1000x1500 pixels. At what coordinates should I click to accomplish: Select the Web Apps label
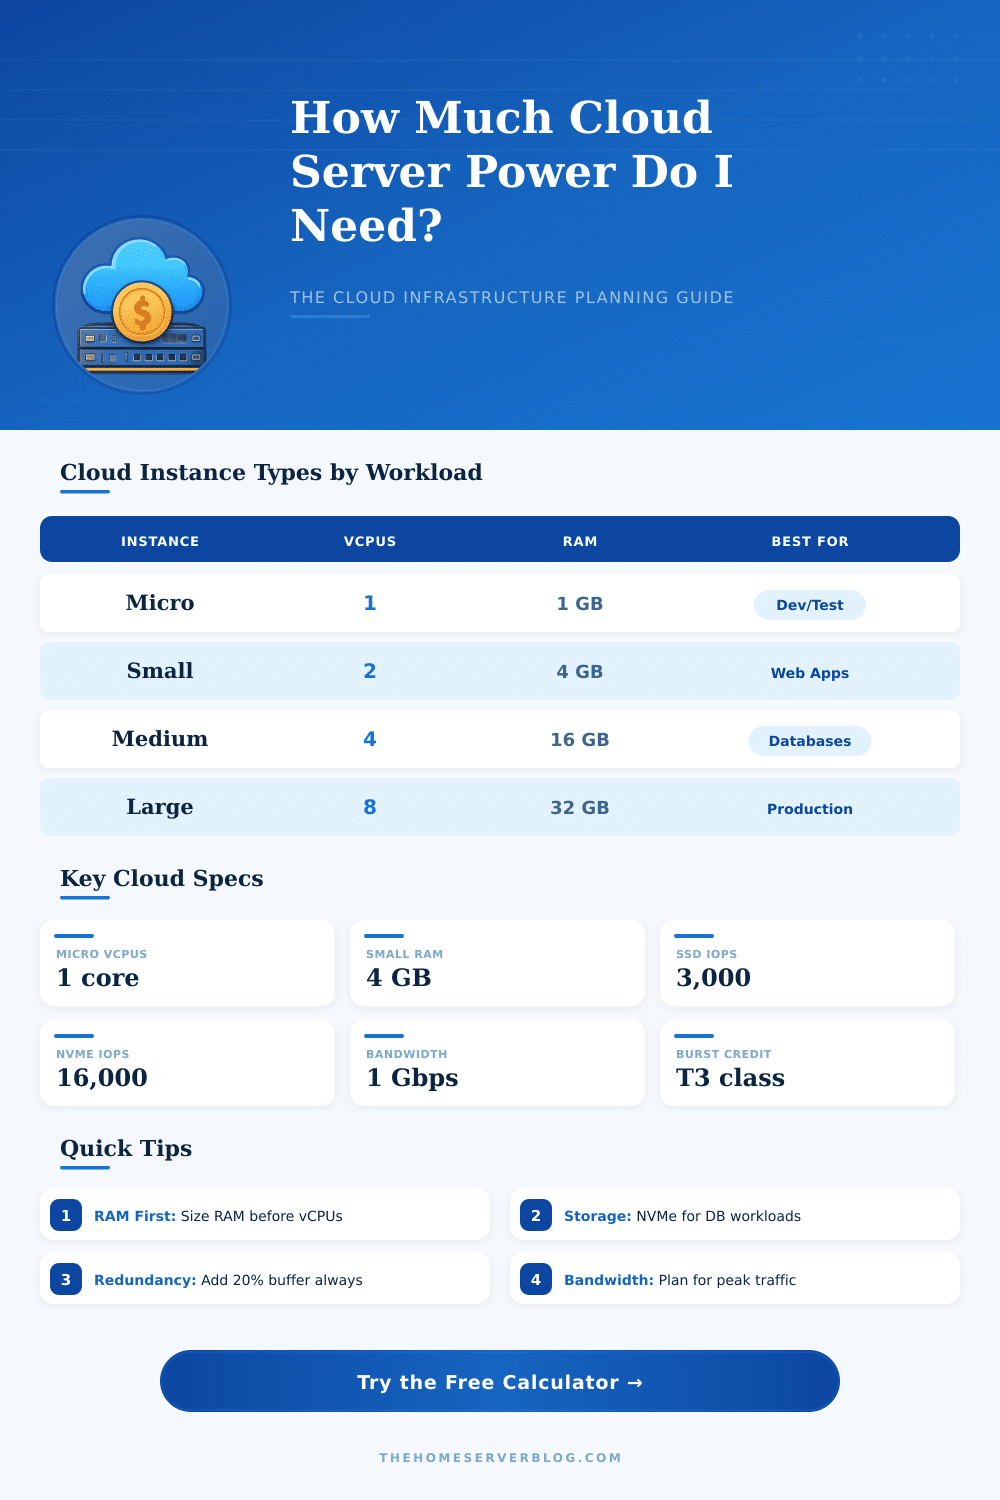(810, 673)
